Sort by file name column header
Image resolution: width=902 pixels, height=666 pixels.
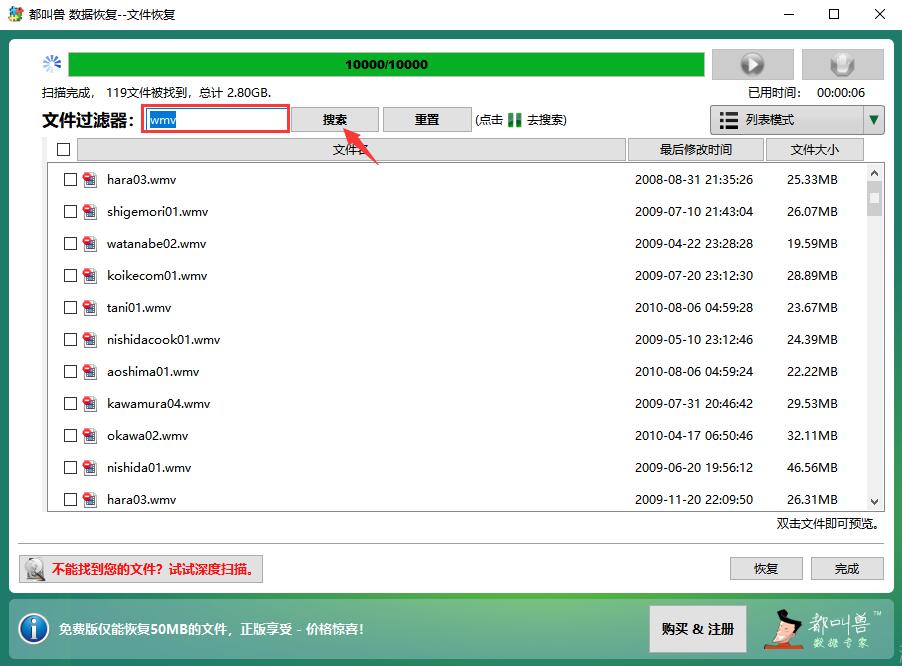click(x=350, y=150)
